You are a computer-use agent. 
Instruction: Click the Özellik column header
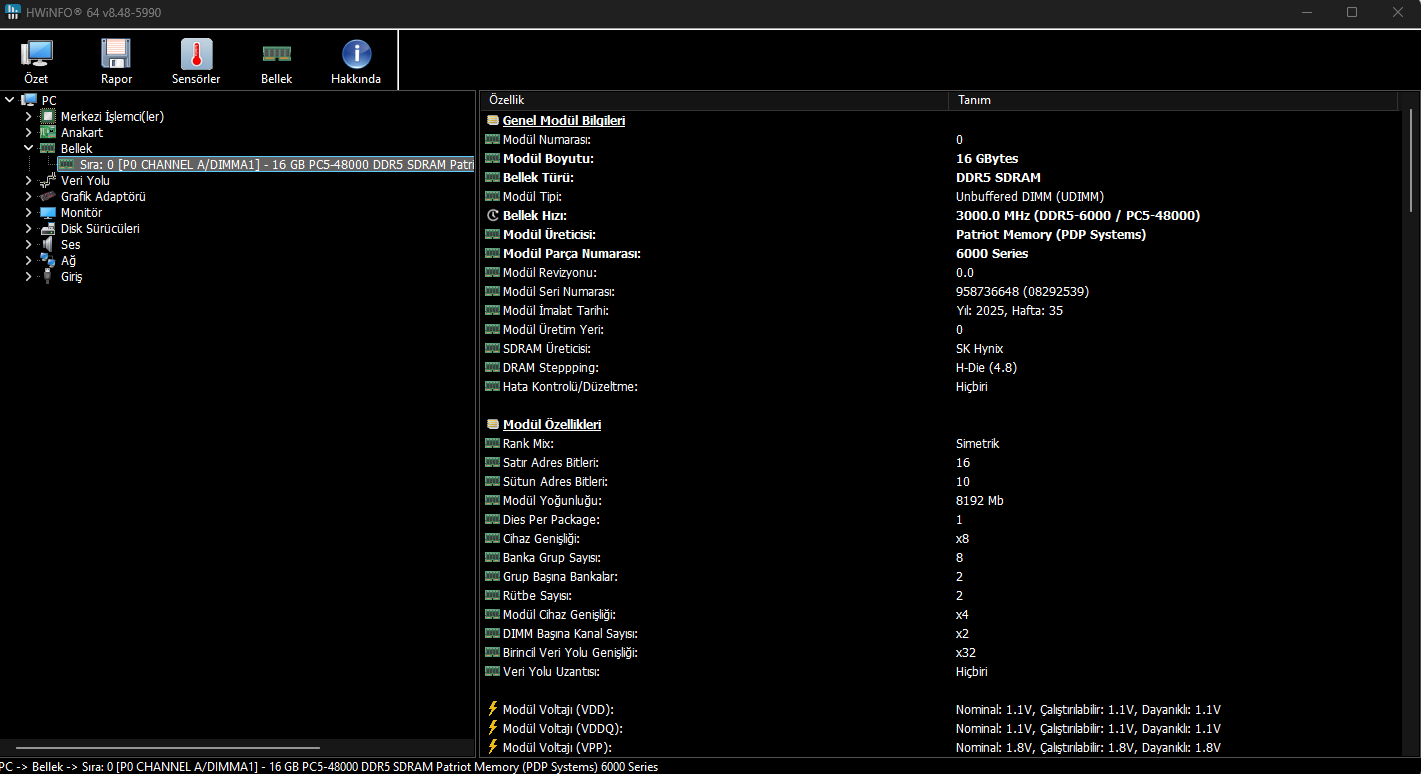point(714,100)
